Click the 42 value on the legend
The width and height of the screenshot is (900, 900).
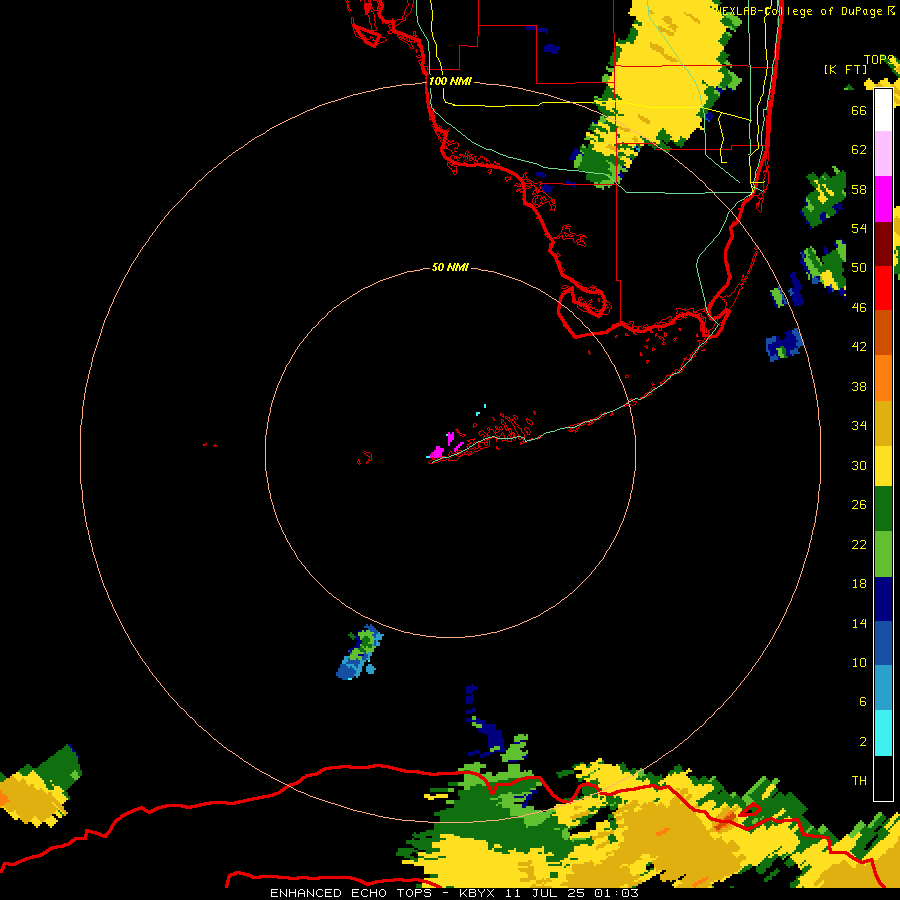[x=859, y=347]
